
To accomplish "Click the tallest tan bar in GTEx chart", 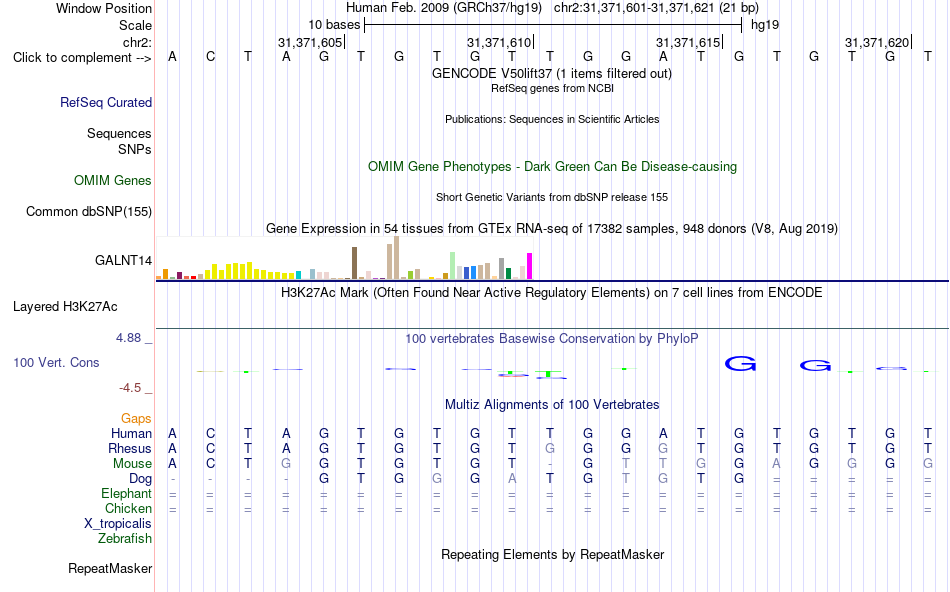I will coord(397,258).
